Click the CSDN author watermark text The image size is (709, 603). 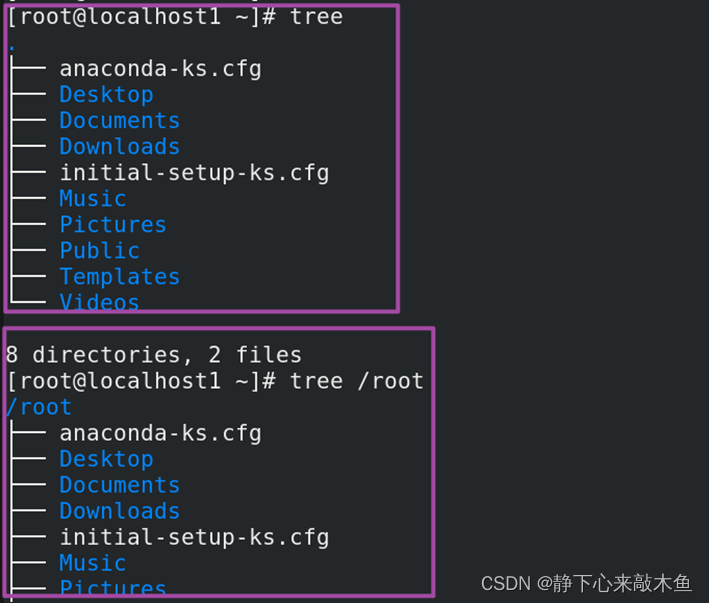[586, 583]
